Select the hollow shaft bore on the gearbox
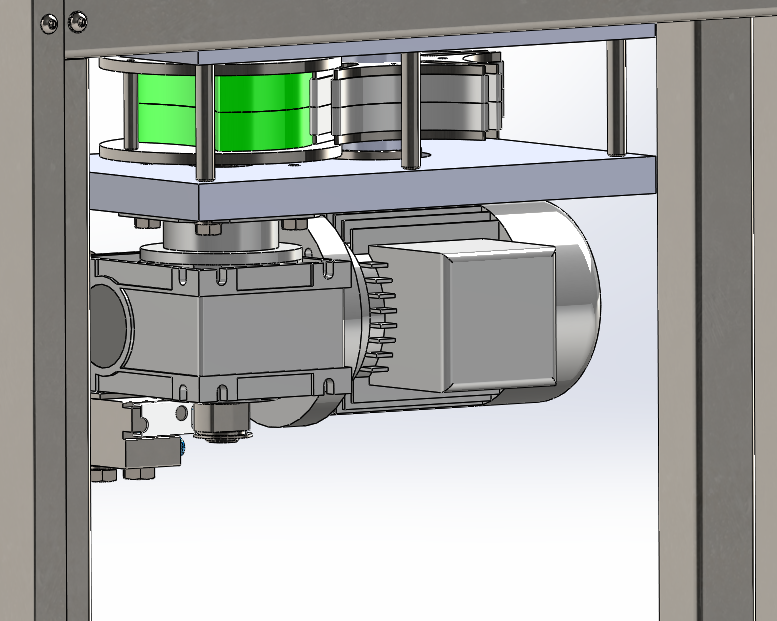The image size is (777, 621). (108, 326)
